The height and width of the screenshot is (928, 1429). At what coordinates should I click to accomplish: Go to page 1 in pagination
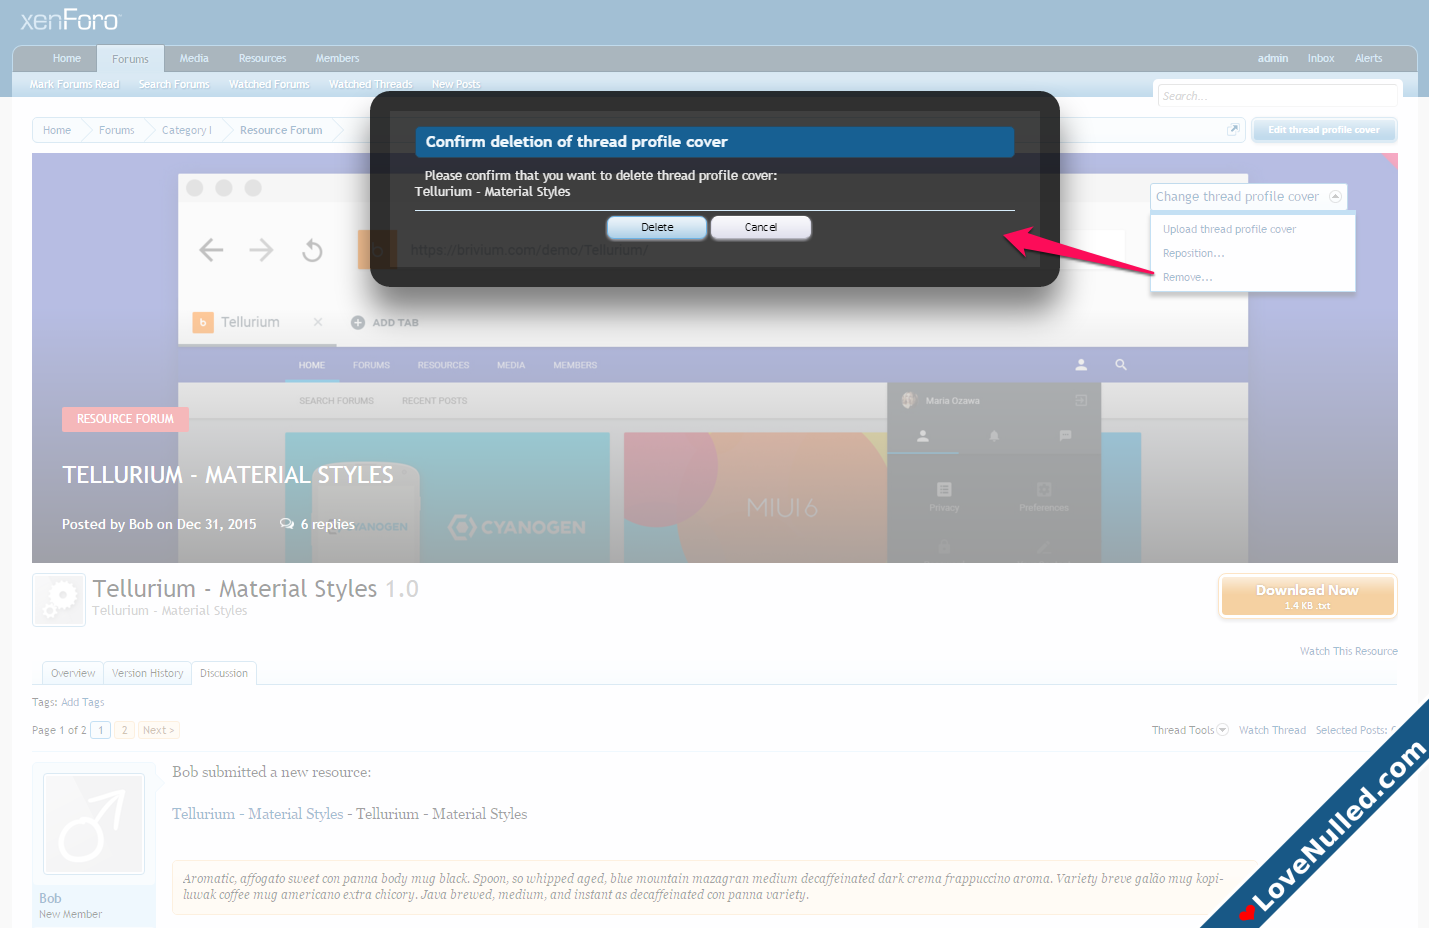(x=101, y=730)
